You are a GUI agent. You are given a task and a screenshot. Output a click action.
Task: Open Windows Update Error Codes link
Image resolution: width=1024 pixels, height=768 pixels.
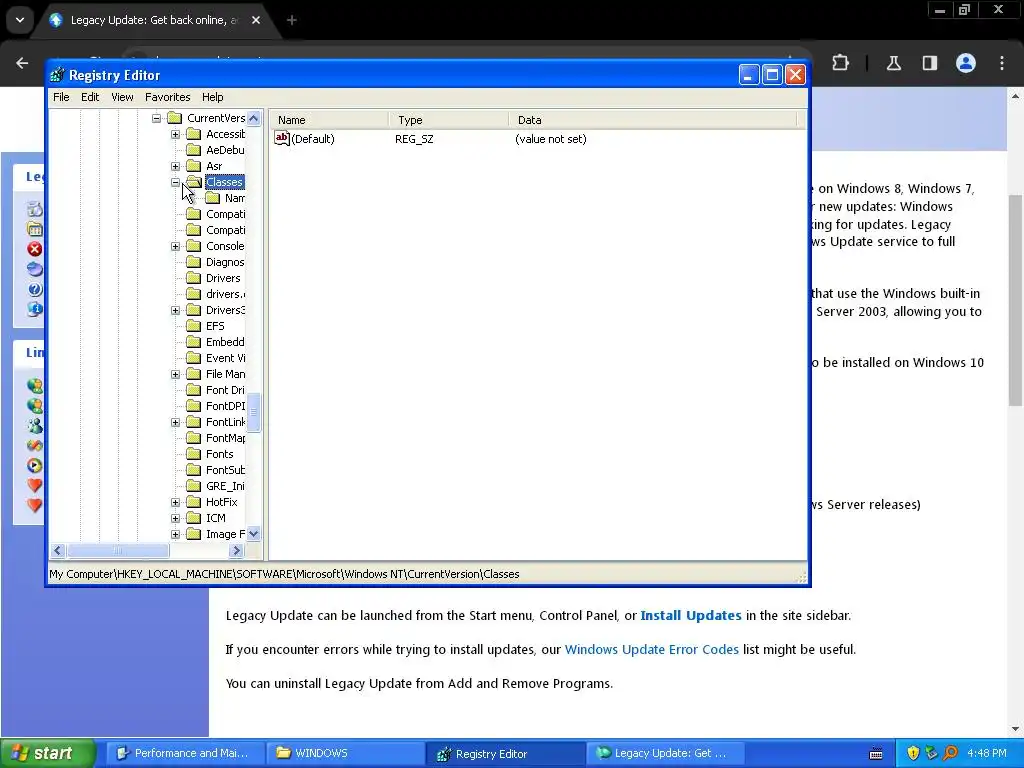point(652,649)
